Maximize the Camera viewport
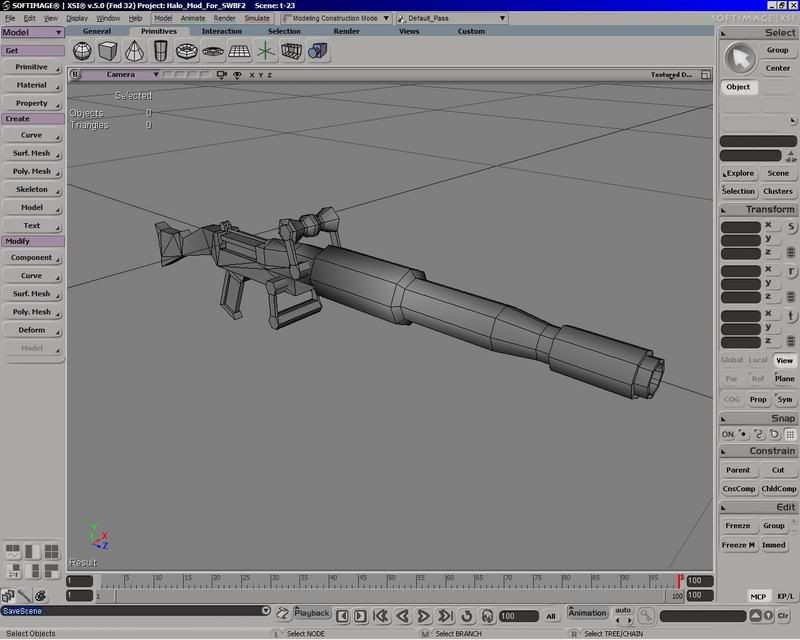The width and height of the screenshot is (800, 640). click(x=706, y=75)
